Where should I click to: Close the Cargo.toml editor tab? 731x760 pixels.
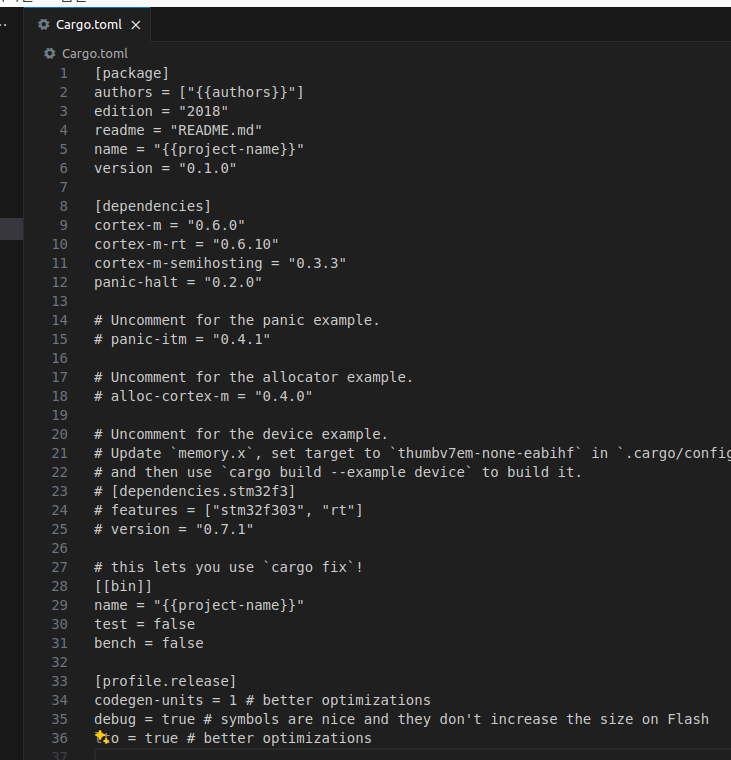coord(136,24)
